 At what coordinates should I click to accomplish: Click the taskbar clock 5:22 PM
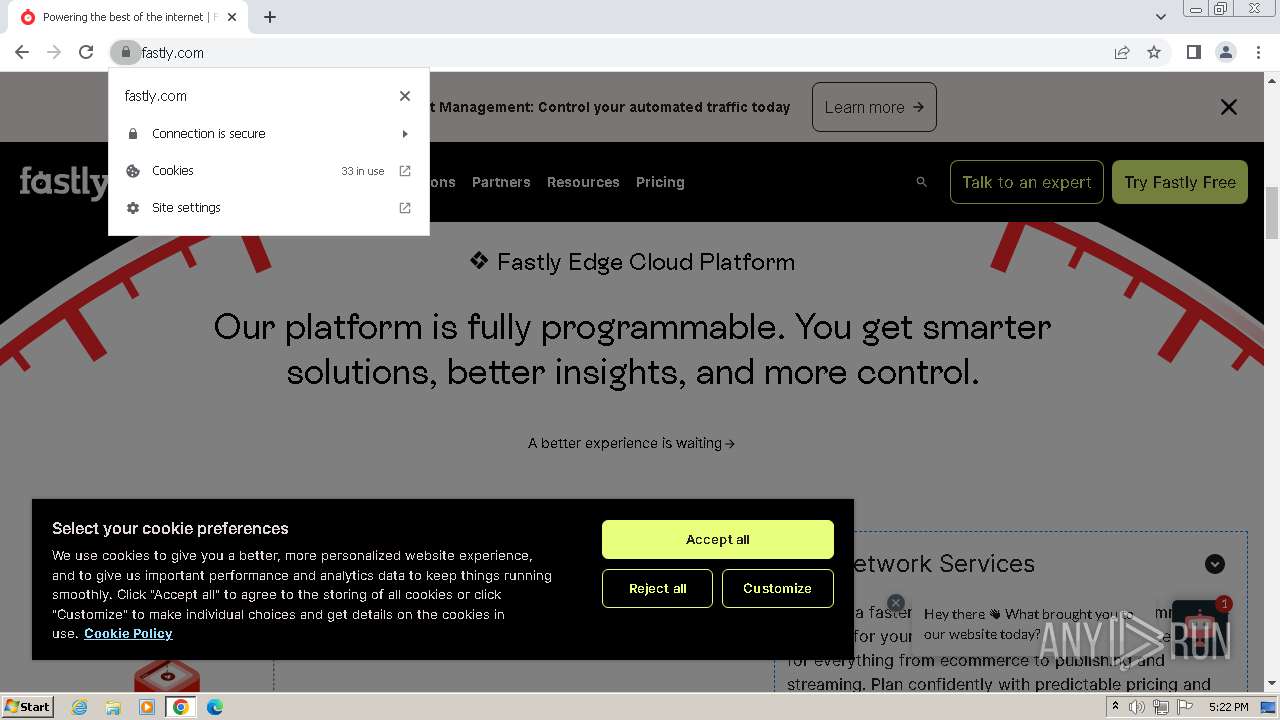(1228, 707)
